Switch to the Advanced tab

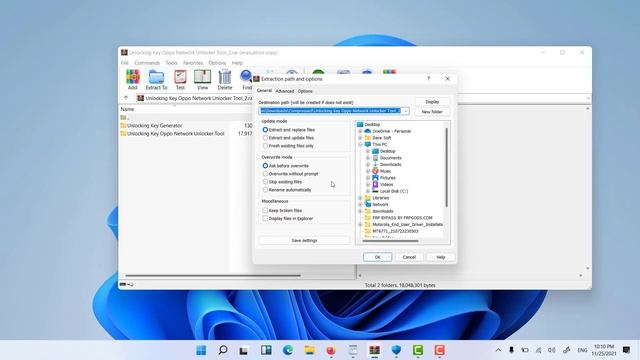pyautogui.click(x=284, y=91)
